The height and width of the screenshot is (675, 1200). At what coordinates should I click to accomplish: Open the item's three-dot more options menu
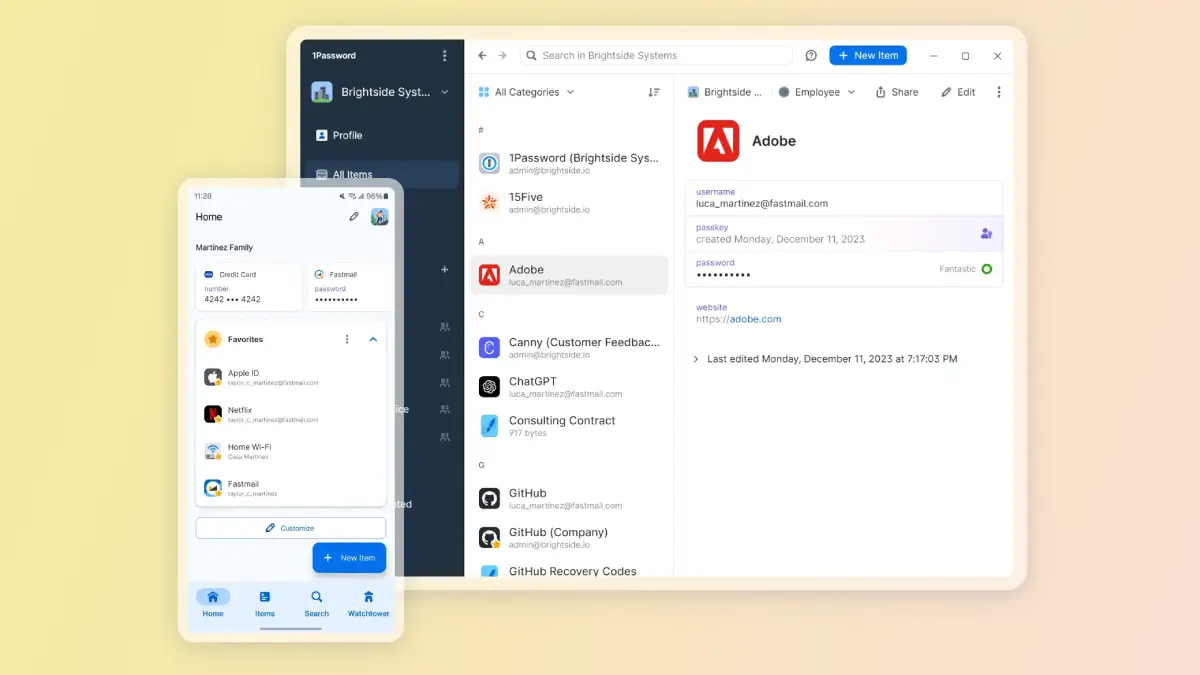pos(998,92)
